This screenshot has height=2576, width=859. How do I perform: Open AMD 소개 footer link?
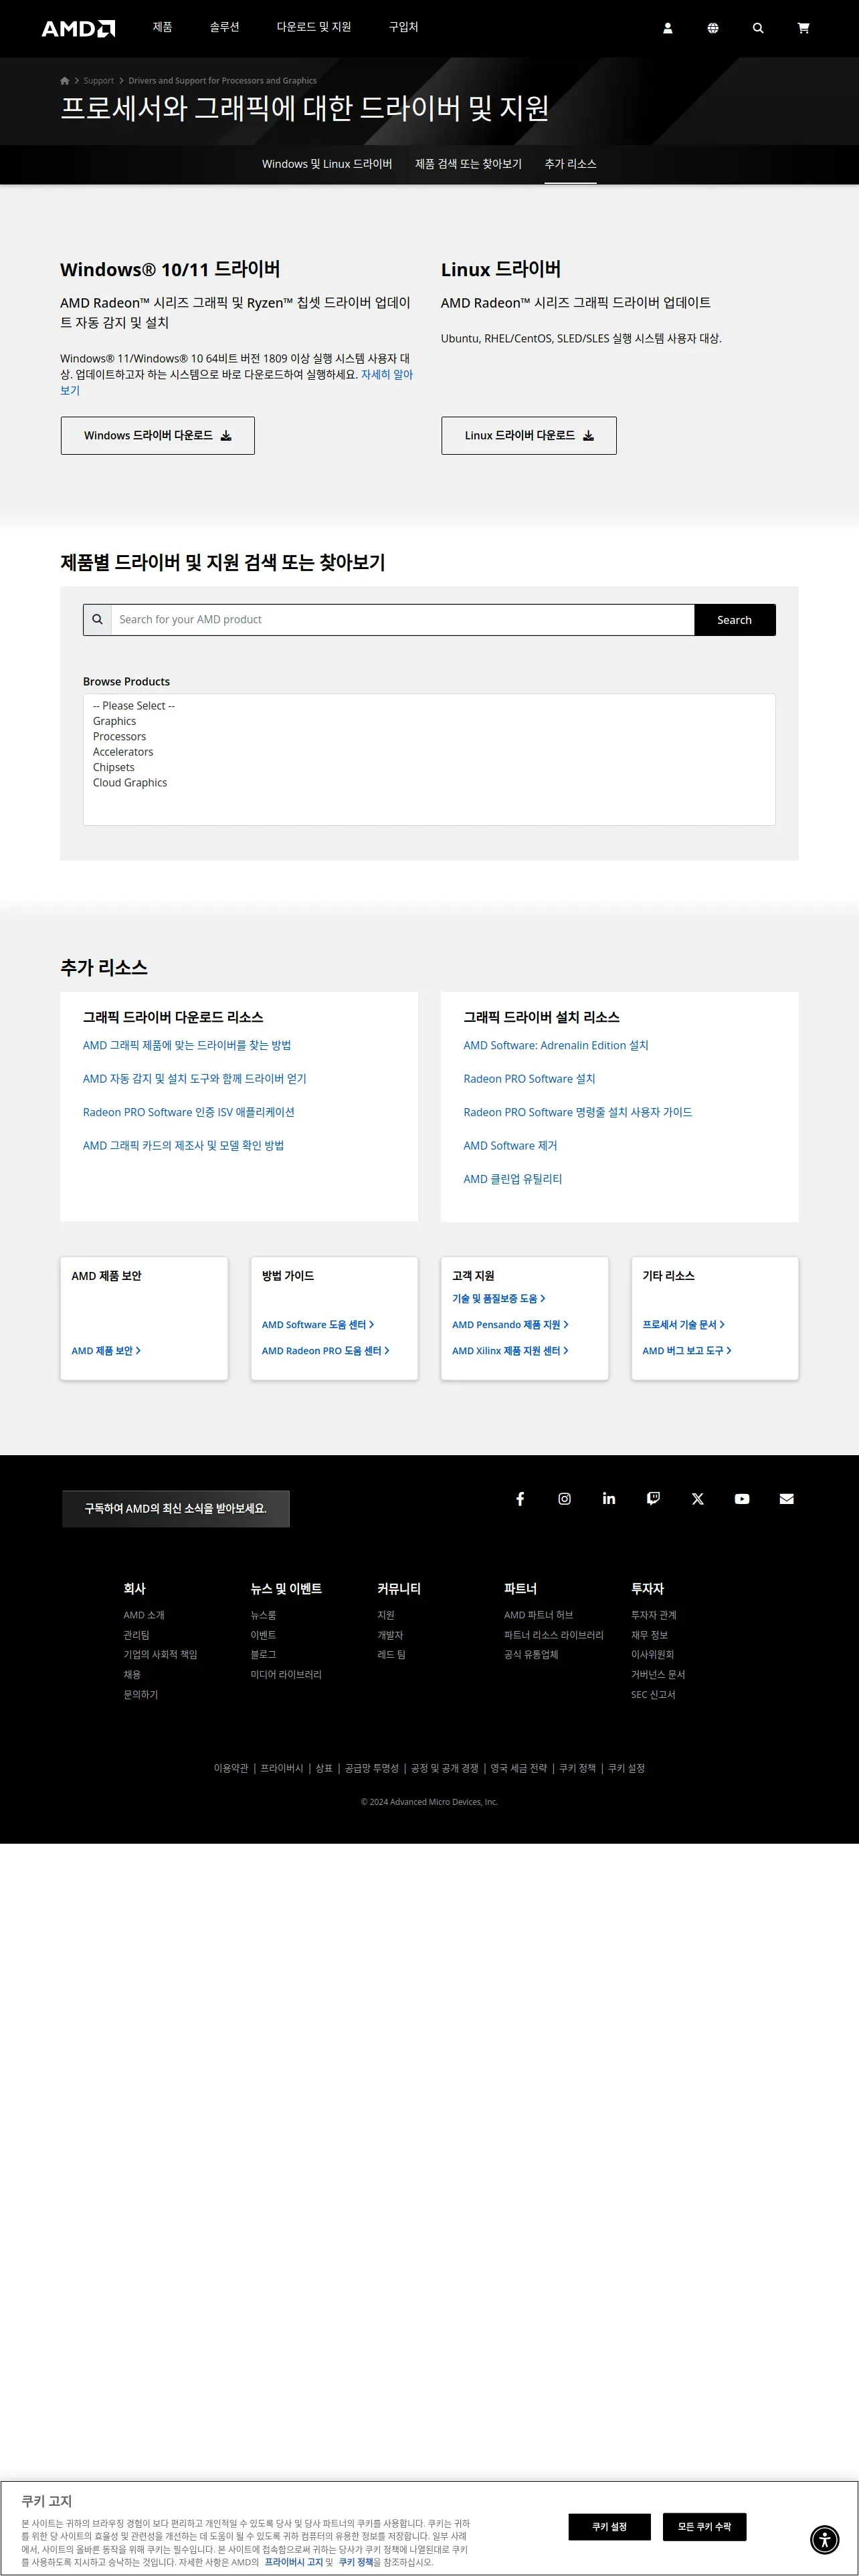click(144, 1615)
